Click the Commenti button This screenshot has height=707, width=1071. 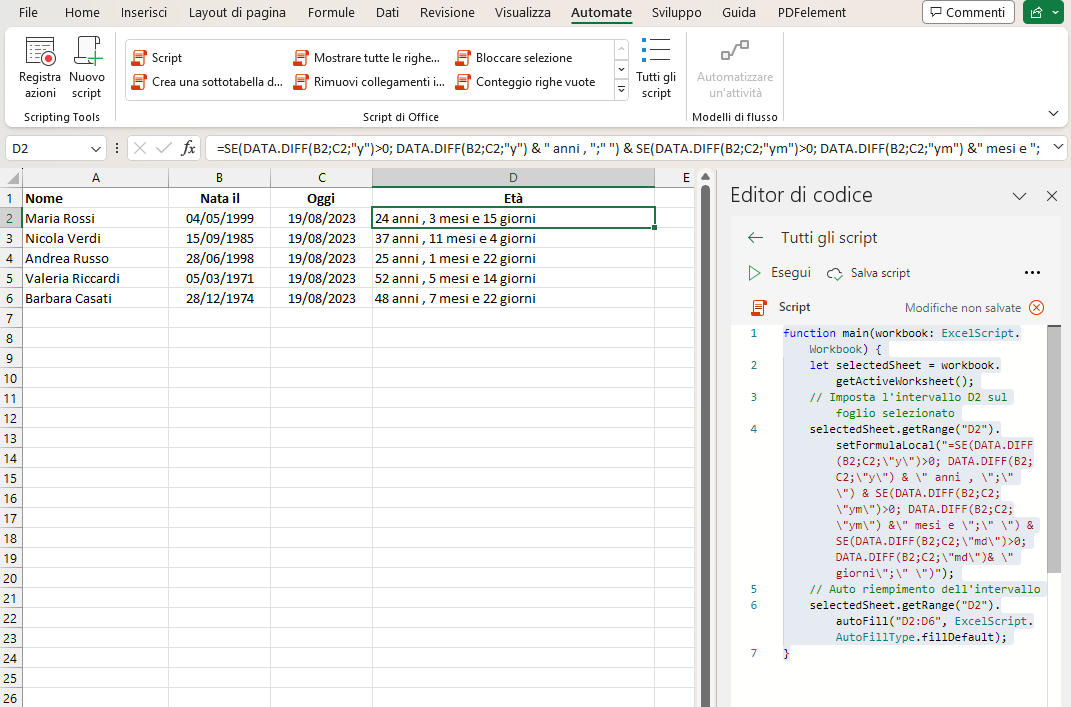968,12
